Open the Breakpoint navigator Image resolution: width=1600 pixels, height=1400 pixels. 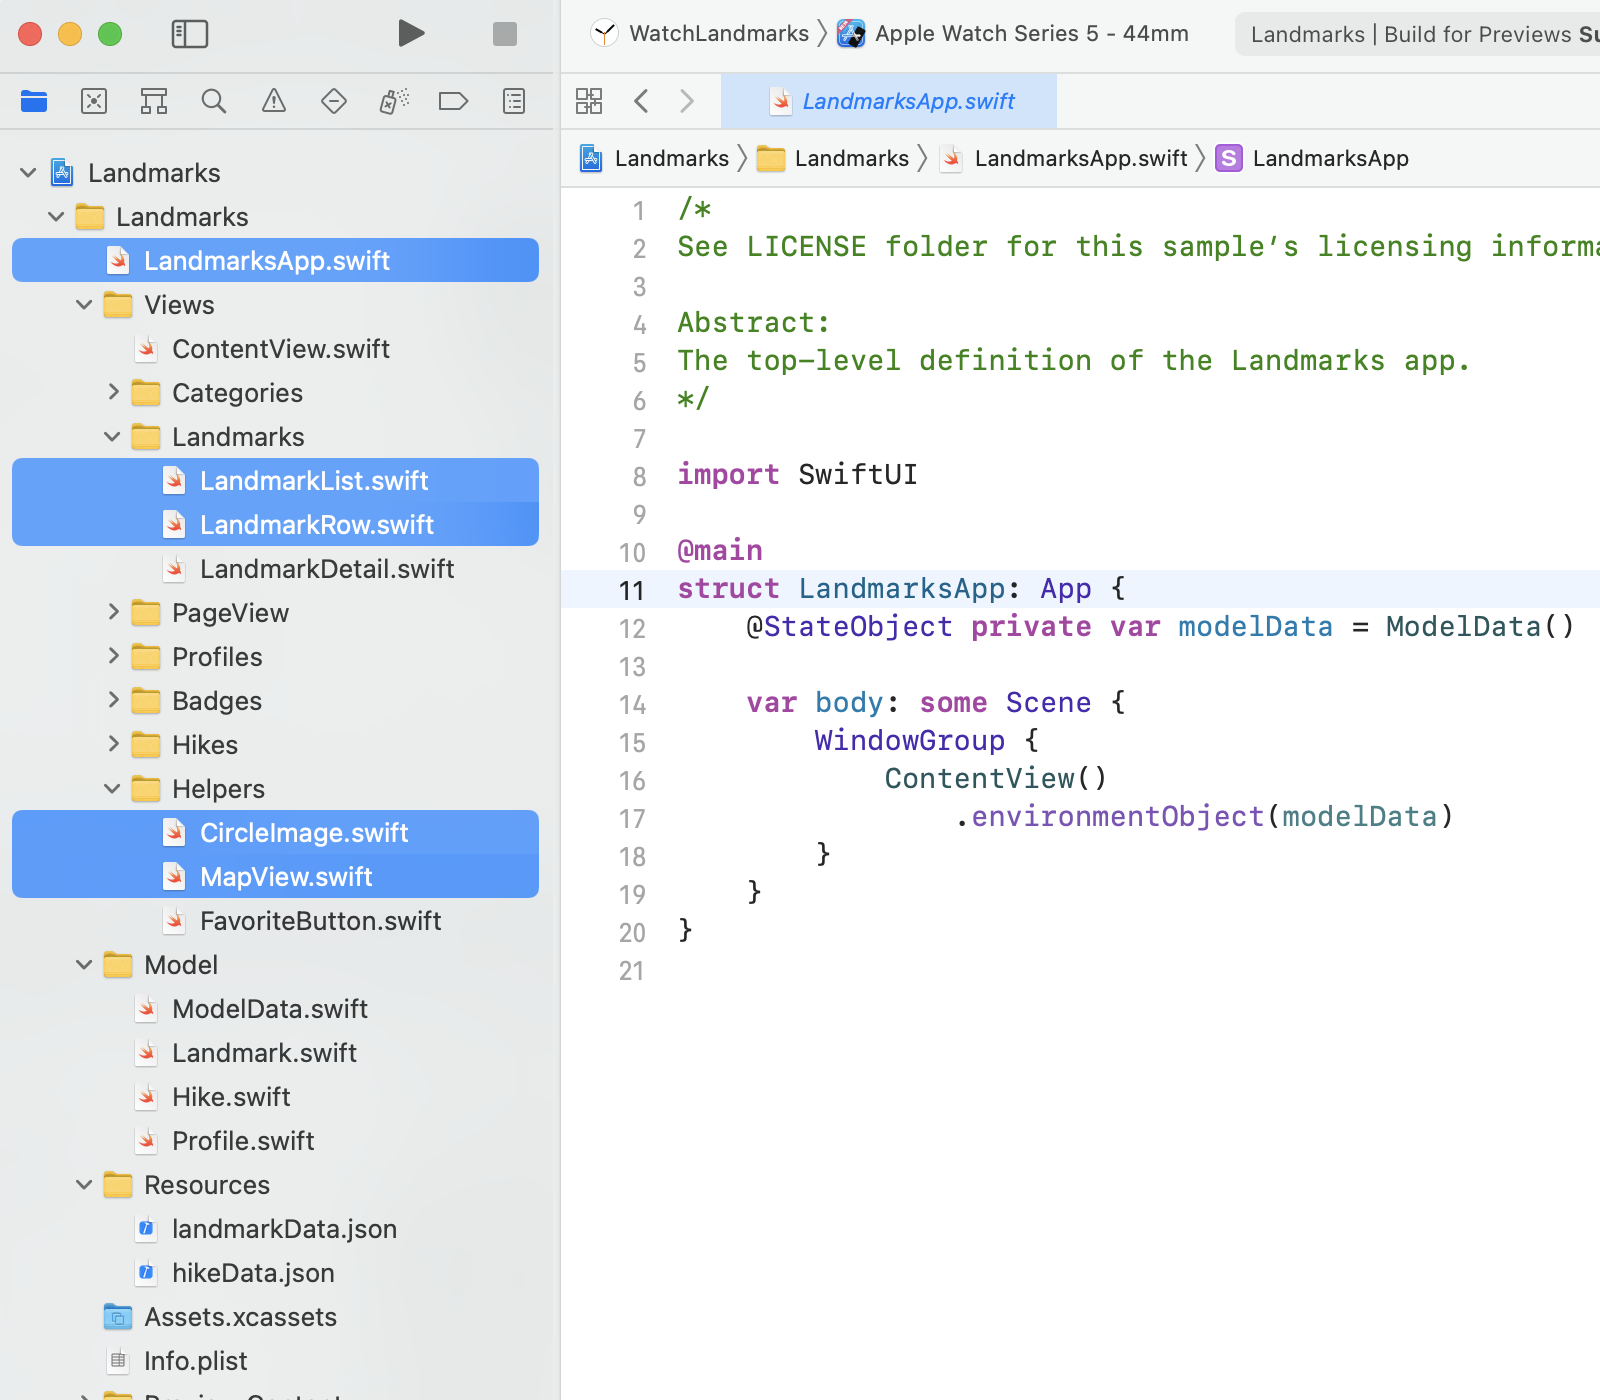454,101
